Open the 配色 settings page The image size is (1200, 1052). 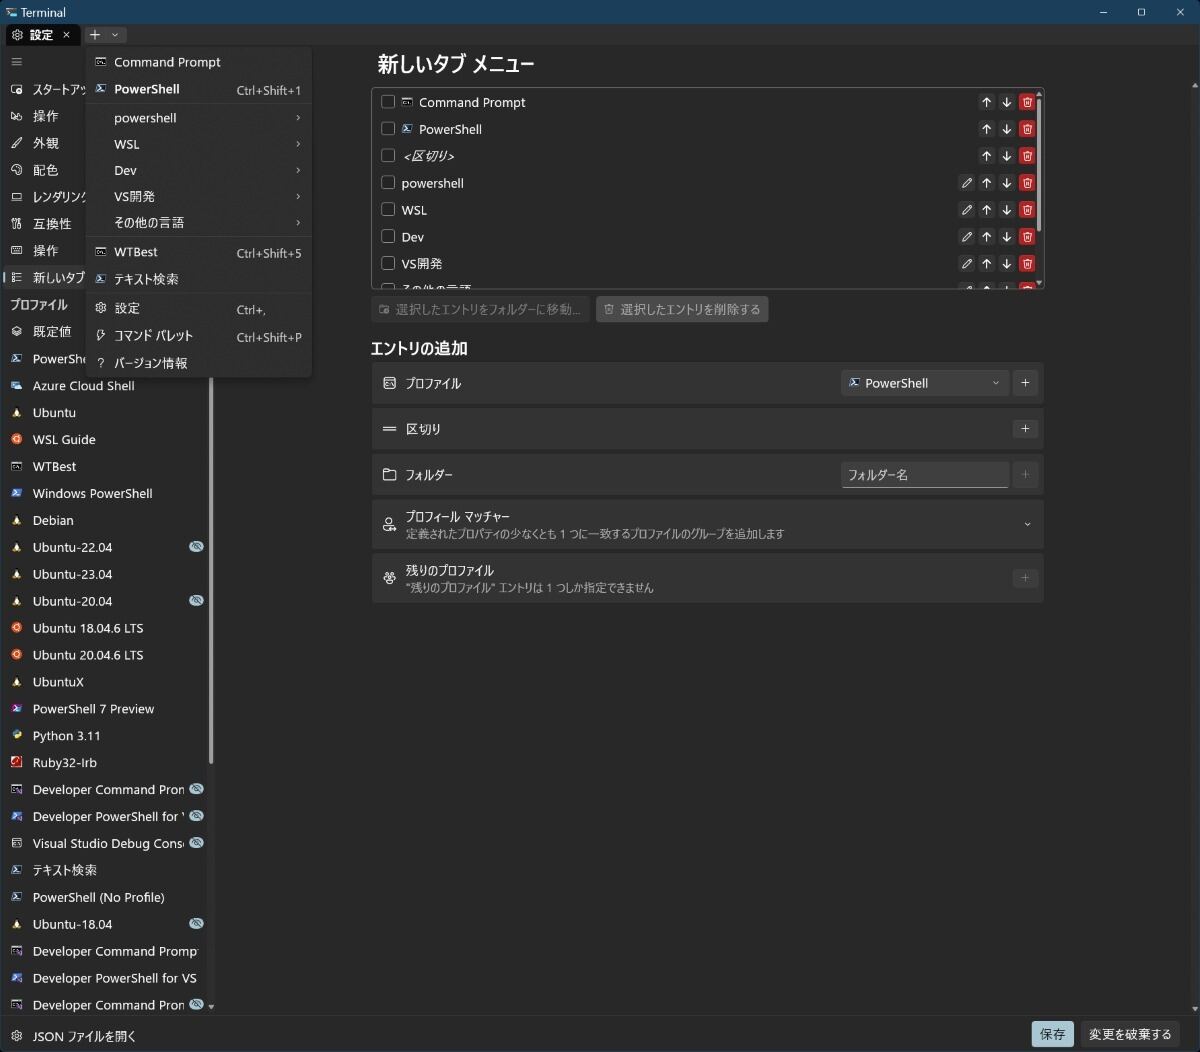[x=45, y=170]
